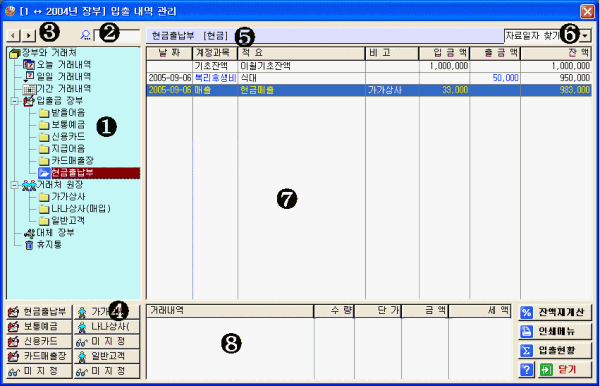600x386 pixels.
Task: Select the 현금매출 33,000 ledger row
Action: (x=369, y=90)
